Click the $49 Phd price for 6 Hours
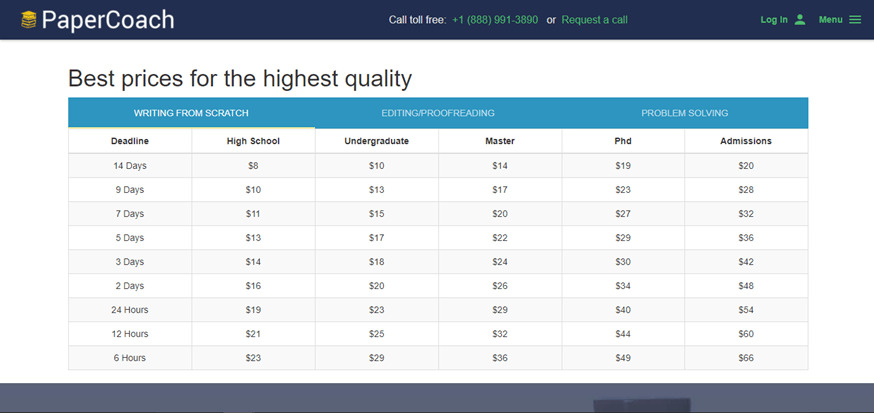 (623, 358)
